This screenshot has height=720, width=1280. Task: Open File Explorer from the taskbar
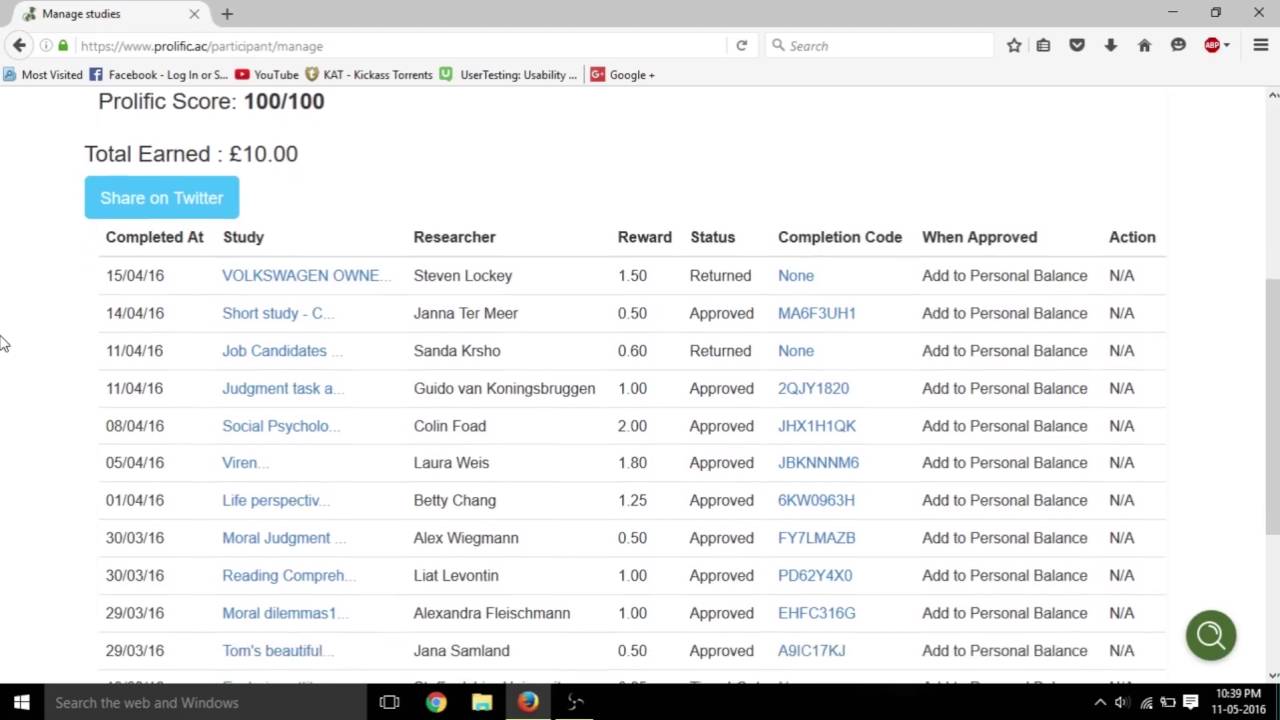[x=482, y=702]
